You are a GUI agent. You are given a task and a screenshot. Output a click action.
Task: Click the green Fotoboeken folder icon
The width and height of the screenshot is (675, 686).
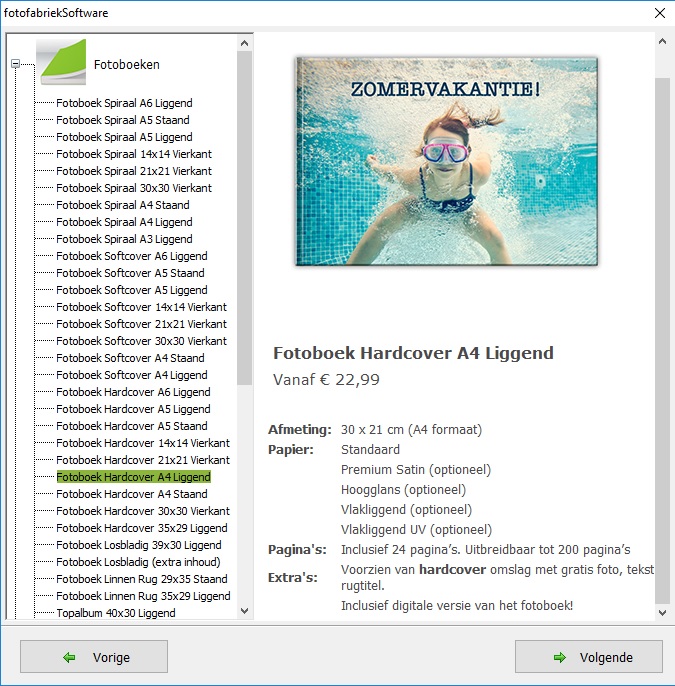61,63
